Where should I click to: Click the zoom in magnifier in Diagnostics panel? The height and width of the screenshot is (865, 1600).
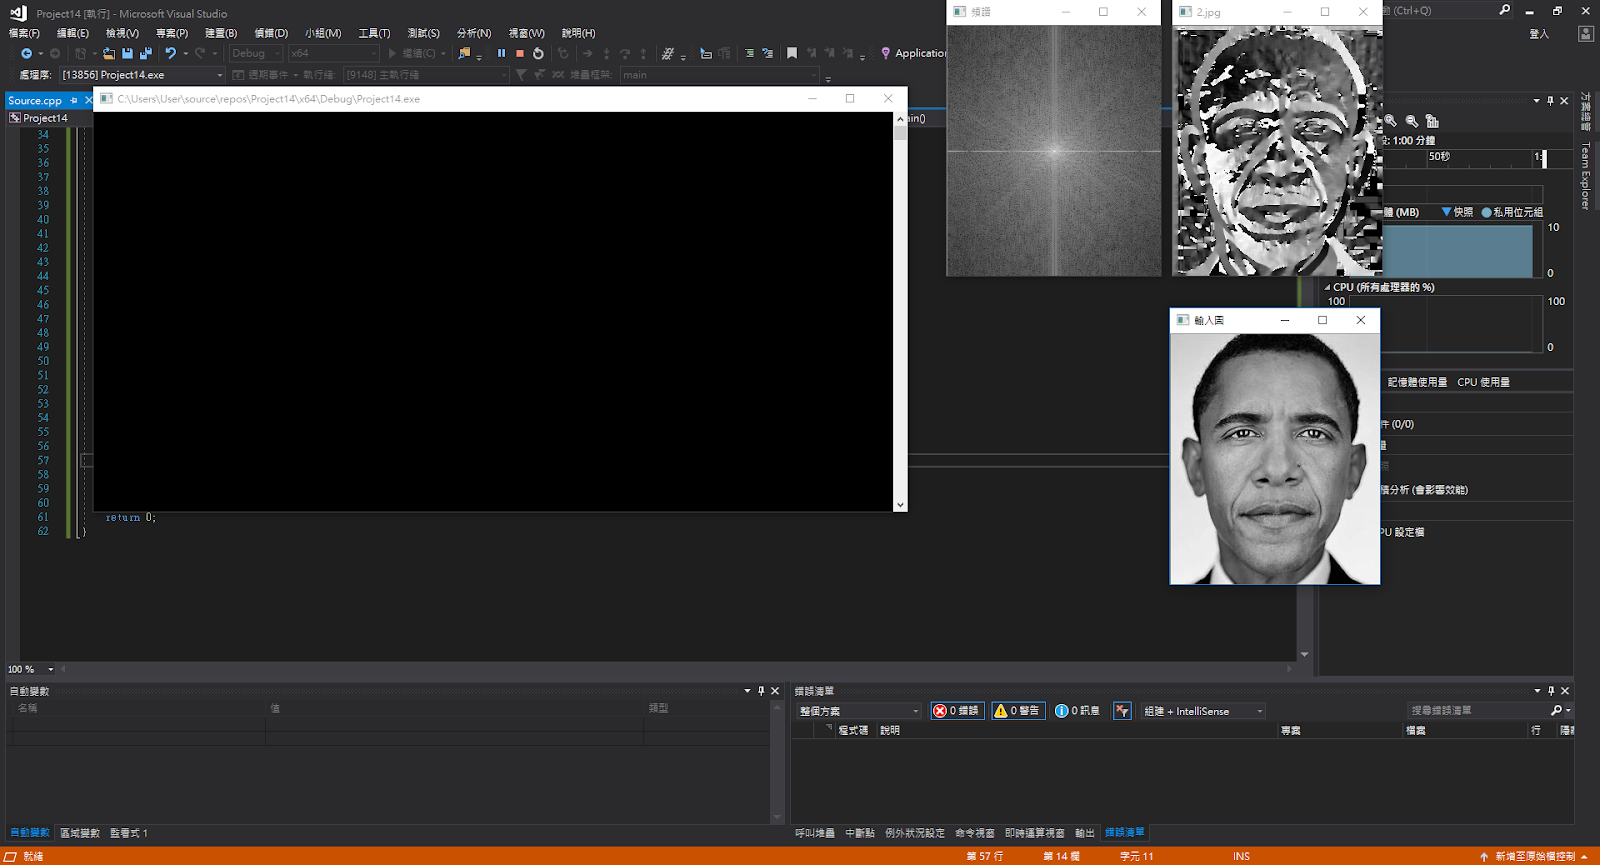[x=1390, y=120]
